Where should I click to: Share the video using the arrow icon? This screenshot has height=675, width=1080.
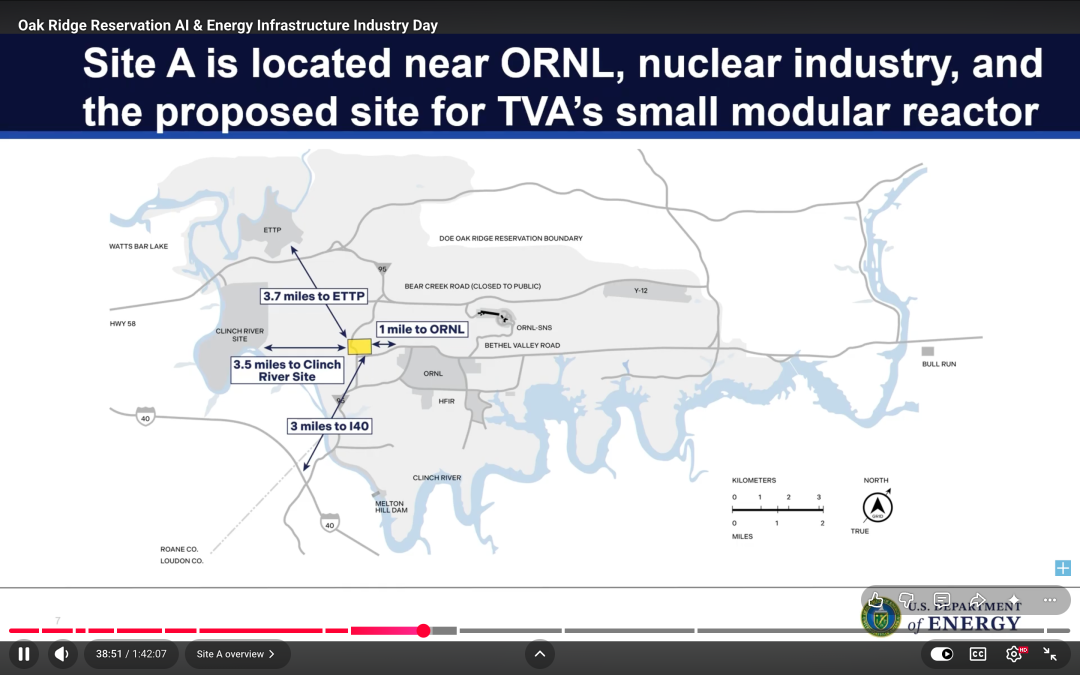(977, 600)
